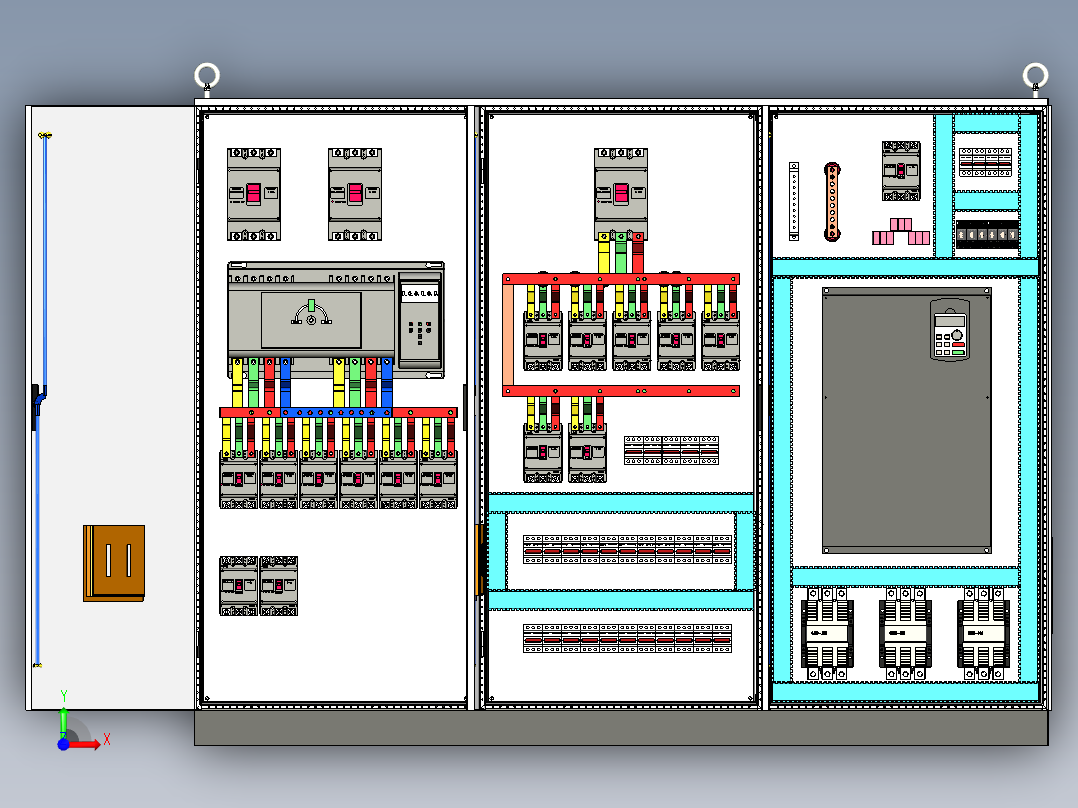
Task: Select the brown document pocket on the open door
Action: point(114,563)
